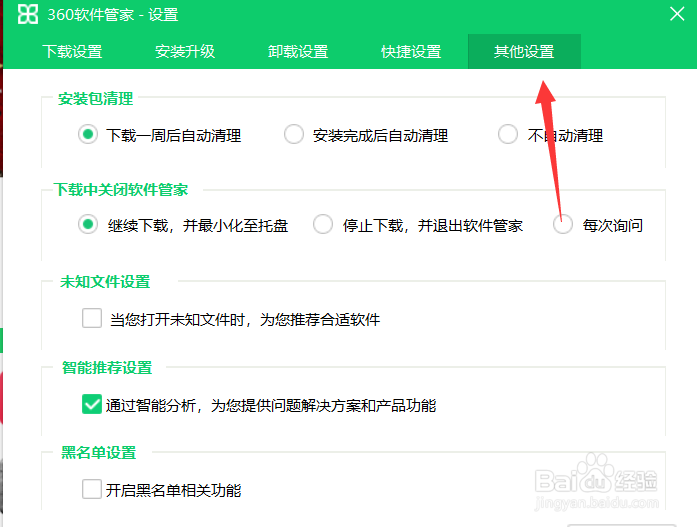697x527 pixels.
Task: Uncheck the 通过智能分析 recommendation checkbox
Action: pos(92,404)
